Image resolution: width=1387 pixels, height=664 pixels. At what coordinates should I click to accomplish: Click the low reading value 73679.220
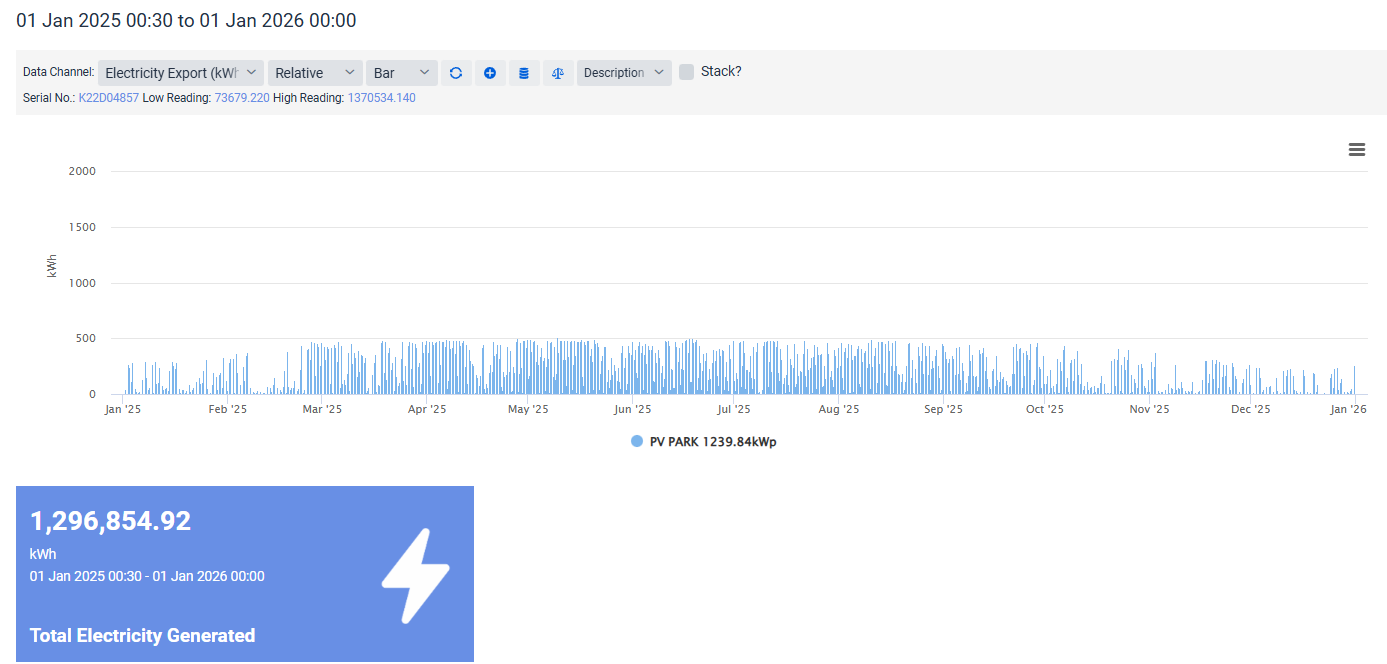[241, 98]
